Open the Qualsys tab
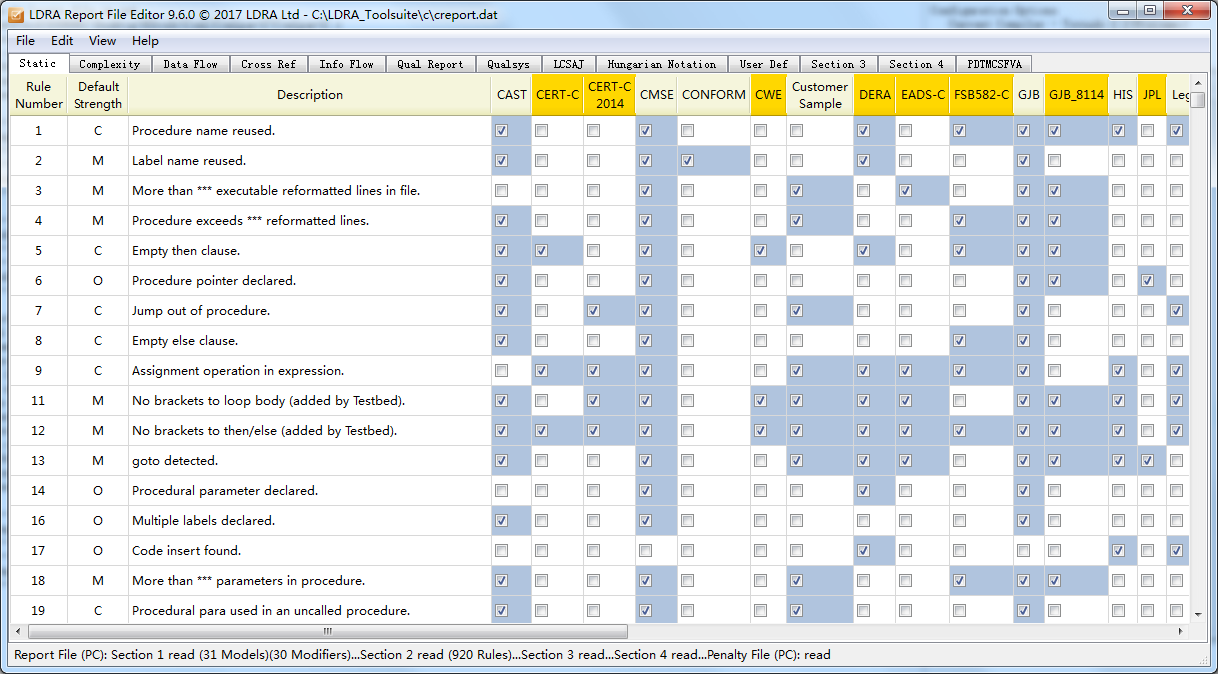The width and height of the screenshot is (1218, 674). pyautogui.click(x=508, y=64)
